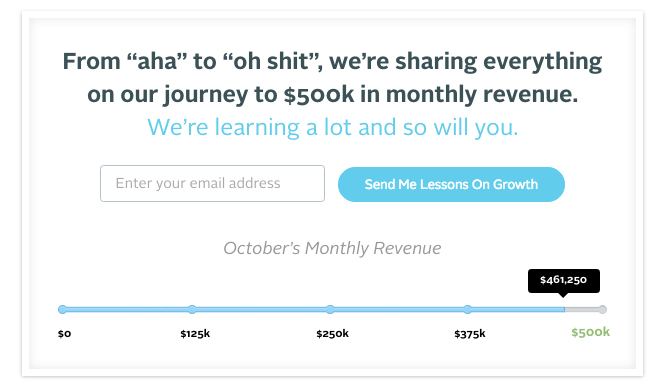Click the bold headline about sharing everything
This screenshot has width=662, height=391.
(x=332, y=78)
